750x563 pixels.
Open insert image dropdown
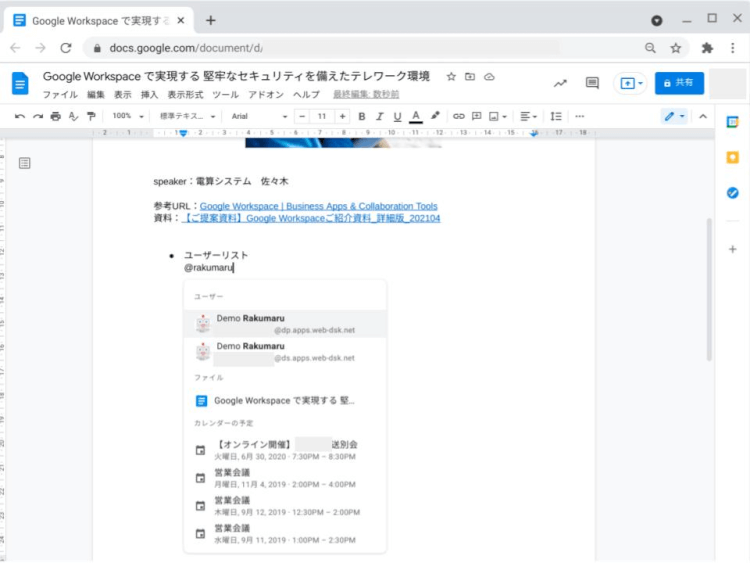pyautogui.click(x=498, y=116)
